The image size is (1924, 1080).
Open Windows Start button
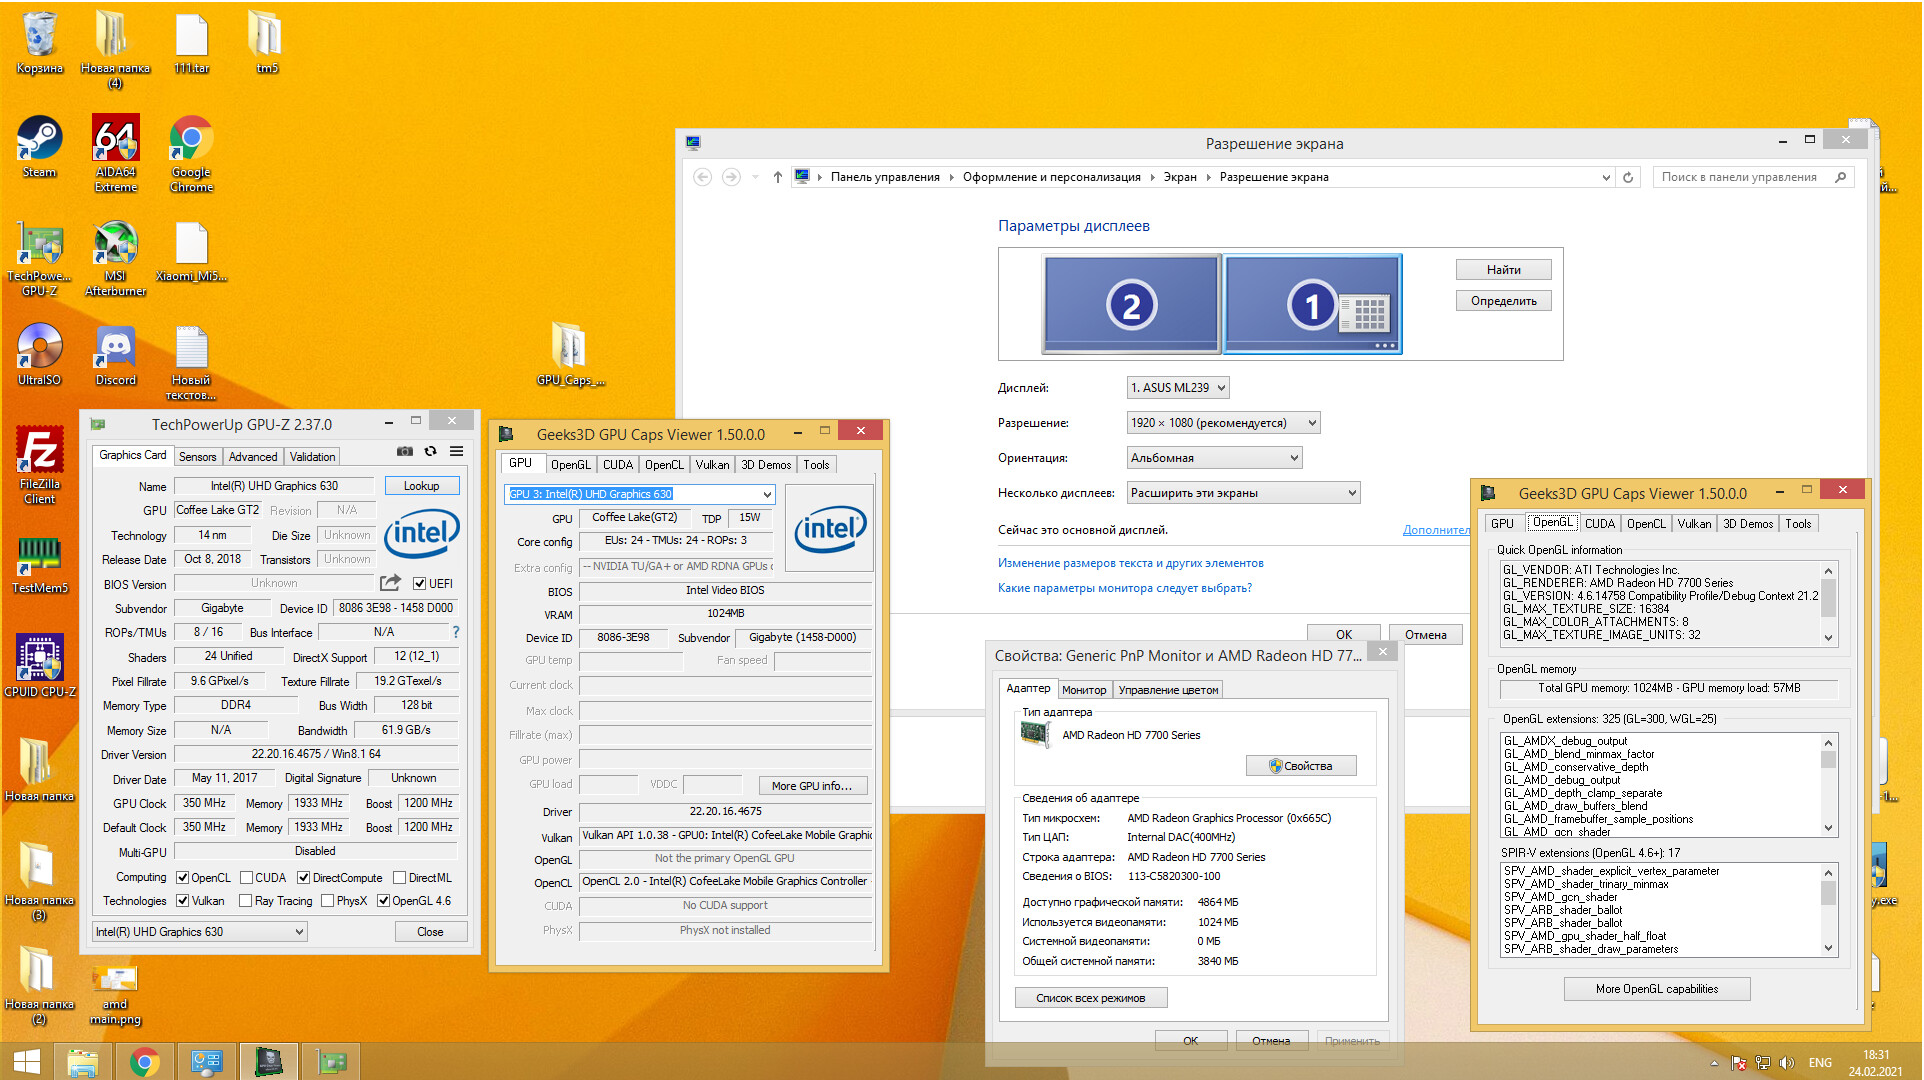(27, 1061)
